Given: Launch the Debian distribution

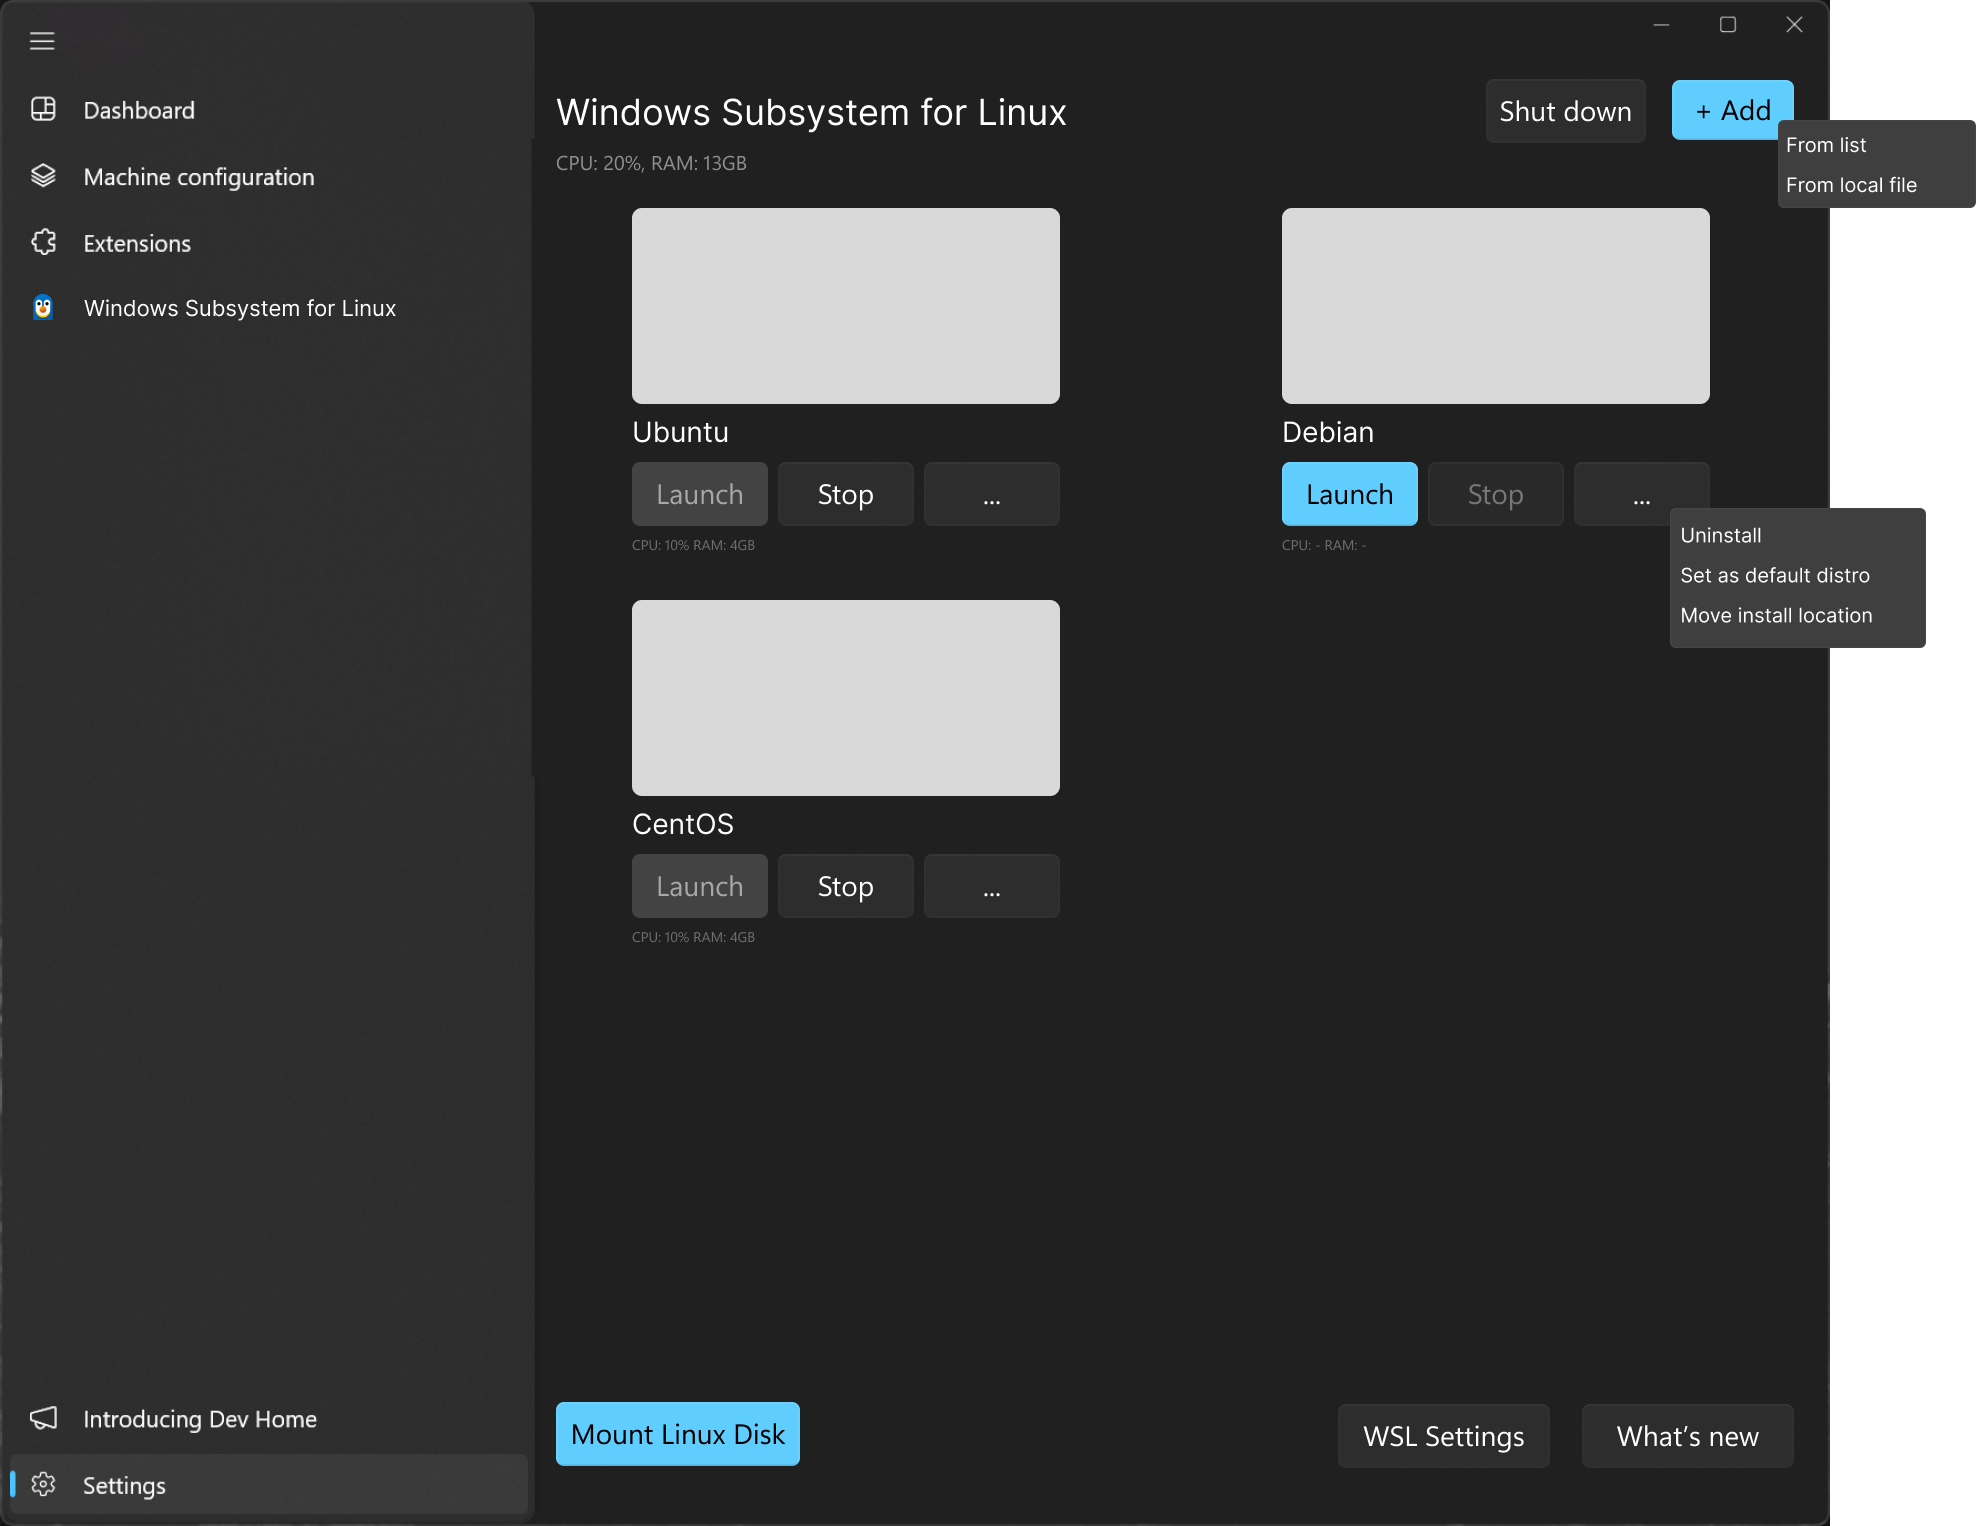Looking at the screenshot, I should coord(1349,493).
